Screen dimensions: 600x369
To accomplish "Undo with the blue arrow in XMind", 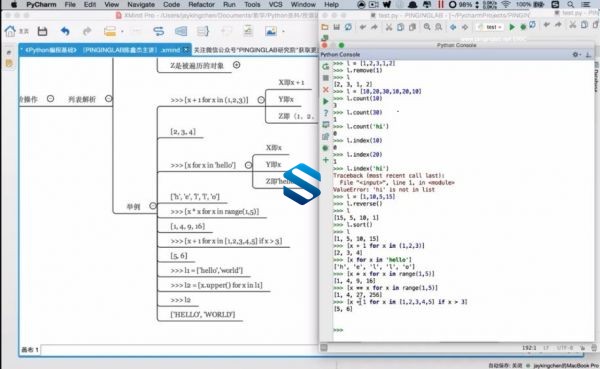I will pos(65,31).
